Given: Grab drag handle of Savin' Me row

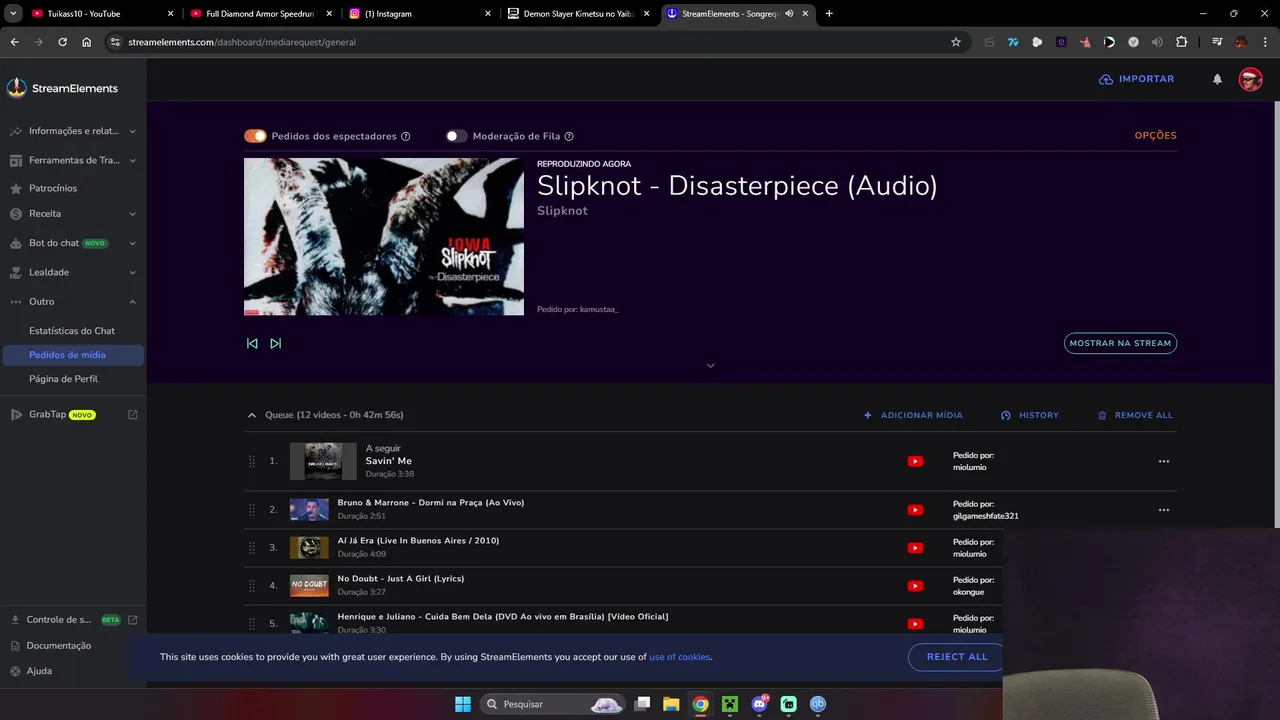Looking at the screenshot, I should (x=252, y=461).
